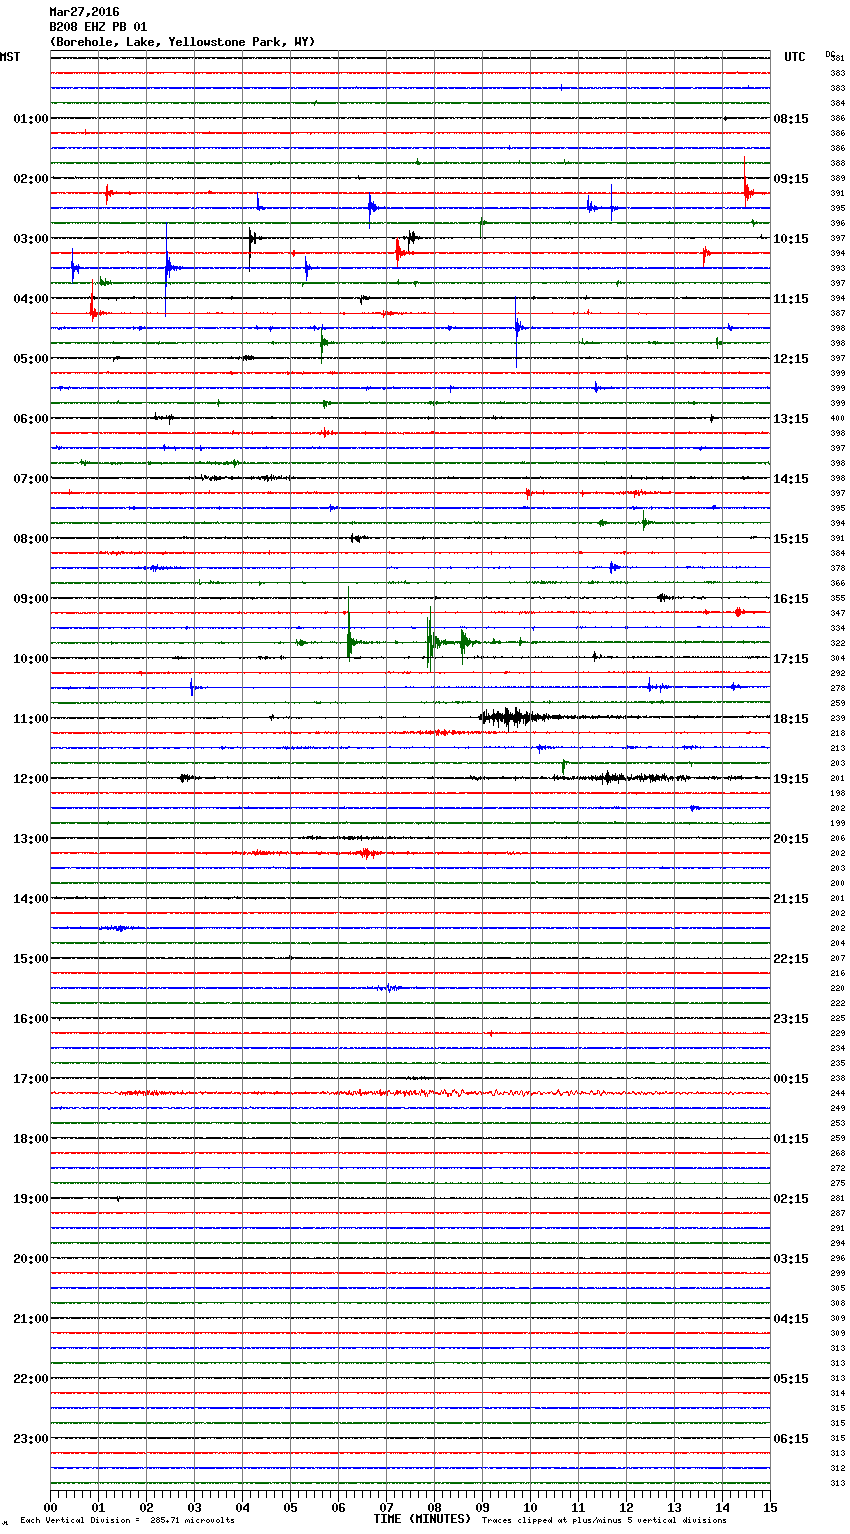Click the 18:15 UTC time label
Screen dimensions: 850x1534
click(x=791, y=719)
